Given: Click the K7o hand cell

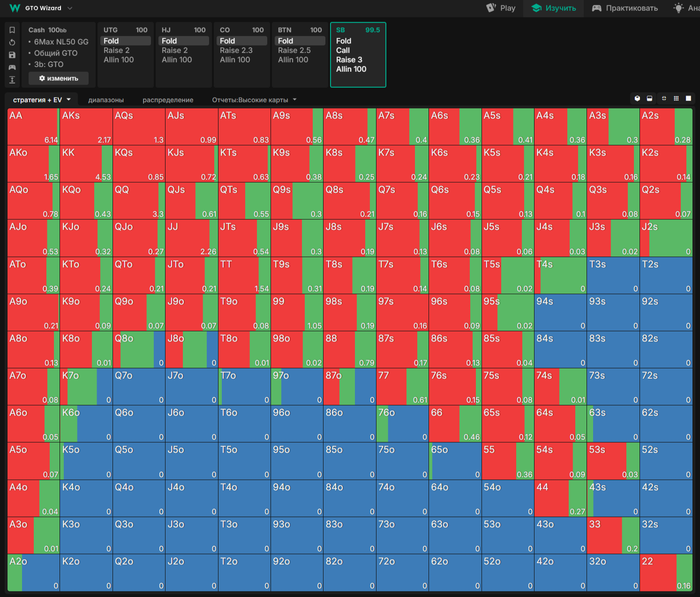Looking at the screenshot, I should click(86, 387).
